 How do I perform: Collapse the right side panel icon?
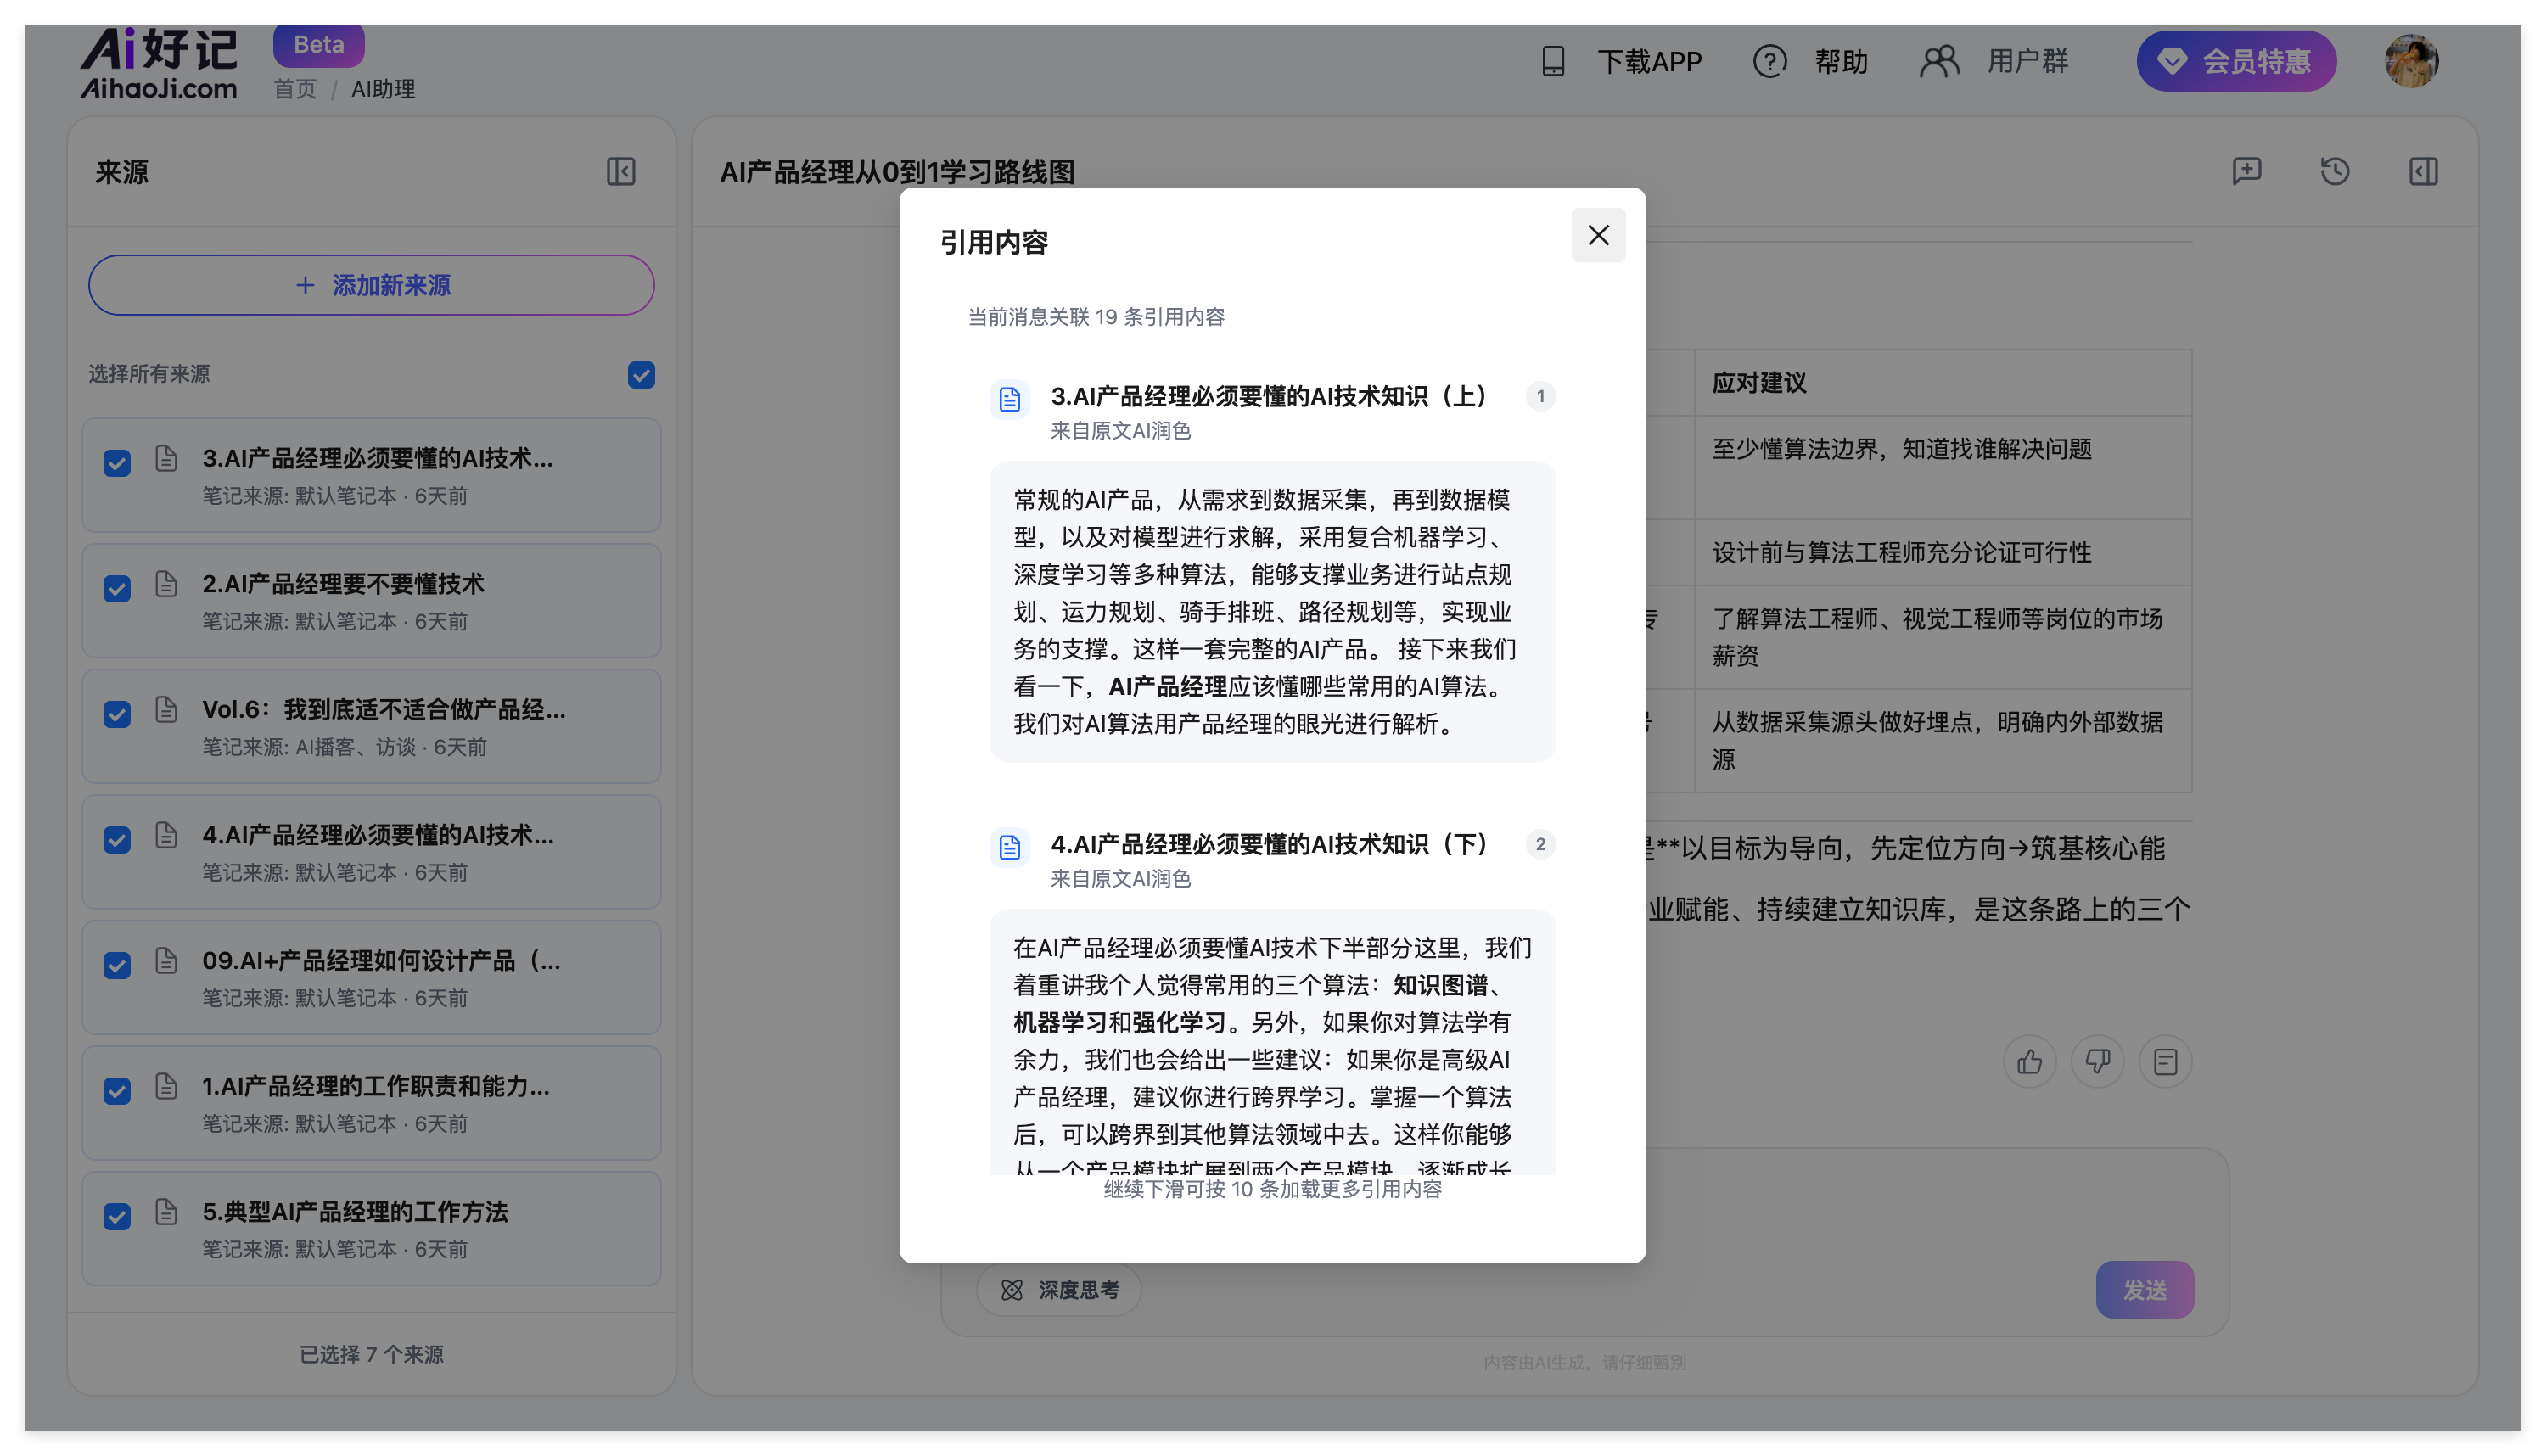click(x=2423, y=171)
